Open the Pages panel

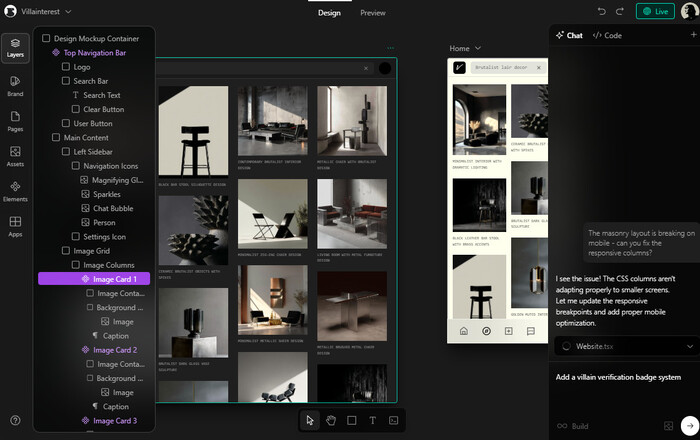point(15,119)
